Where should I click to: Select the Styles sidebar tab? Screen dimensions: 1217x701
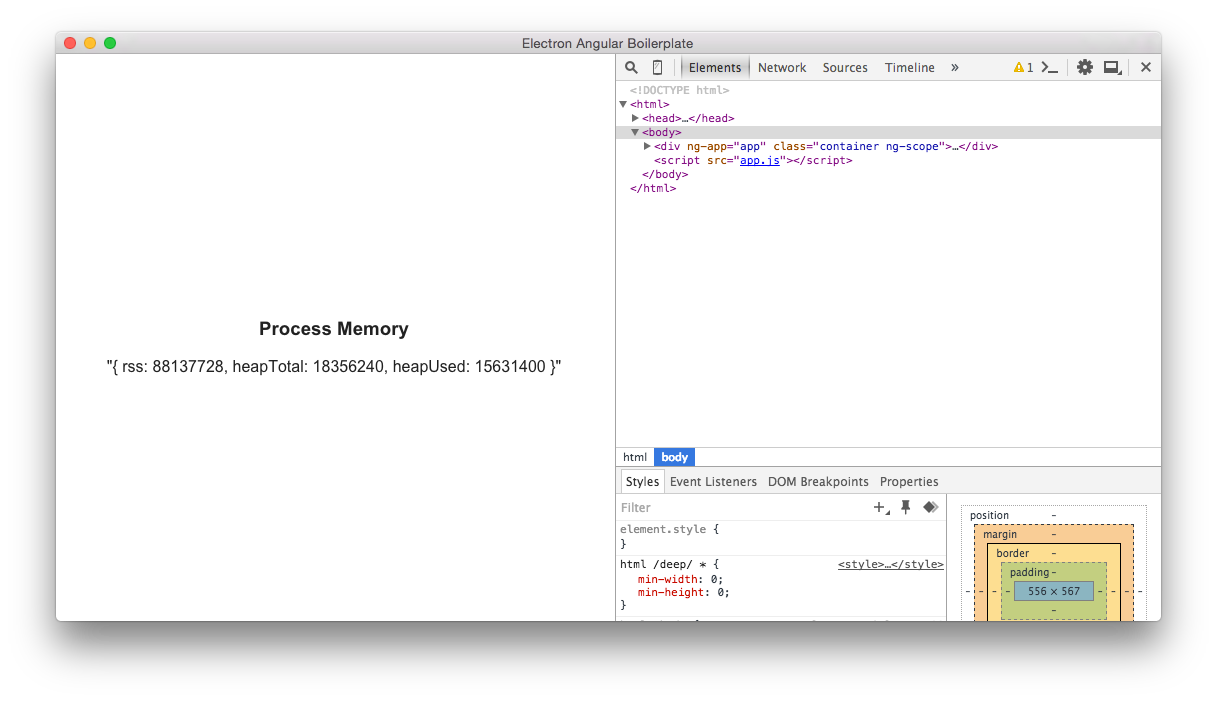pyautogui.click(x=642, y=481)
